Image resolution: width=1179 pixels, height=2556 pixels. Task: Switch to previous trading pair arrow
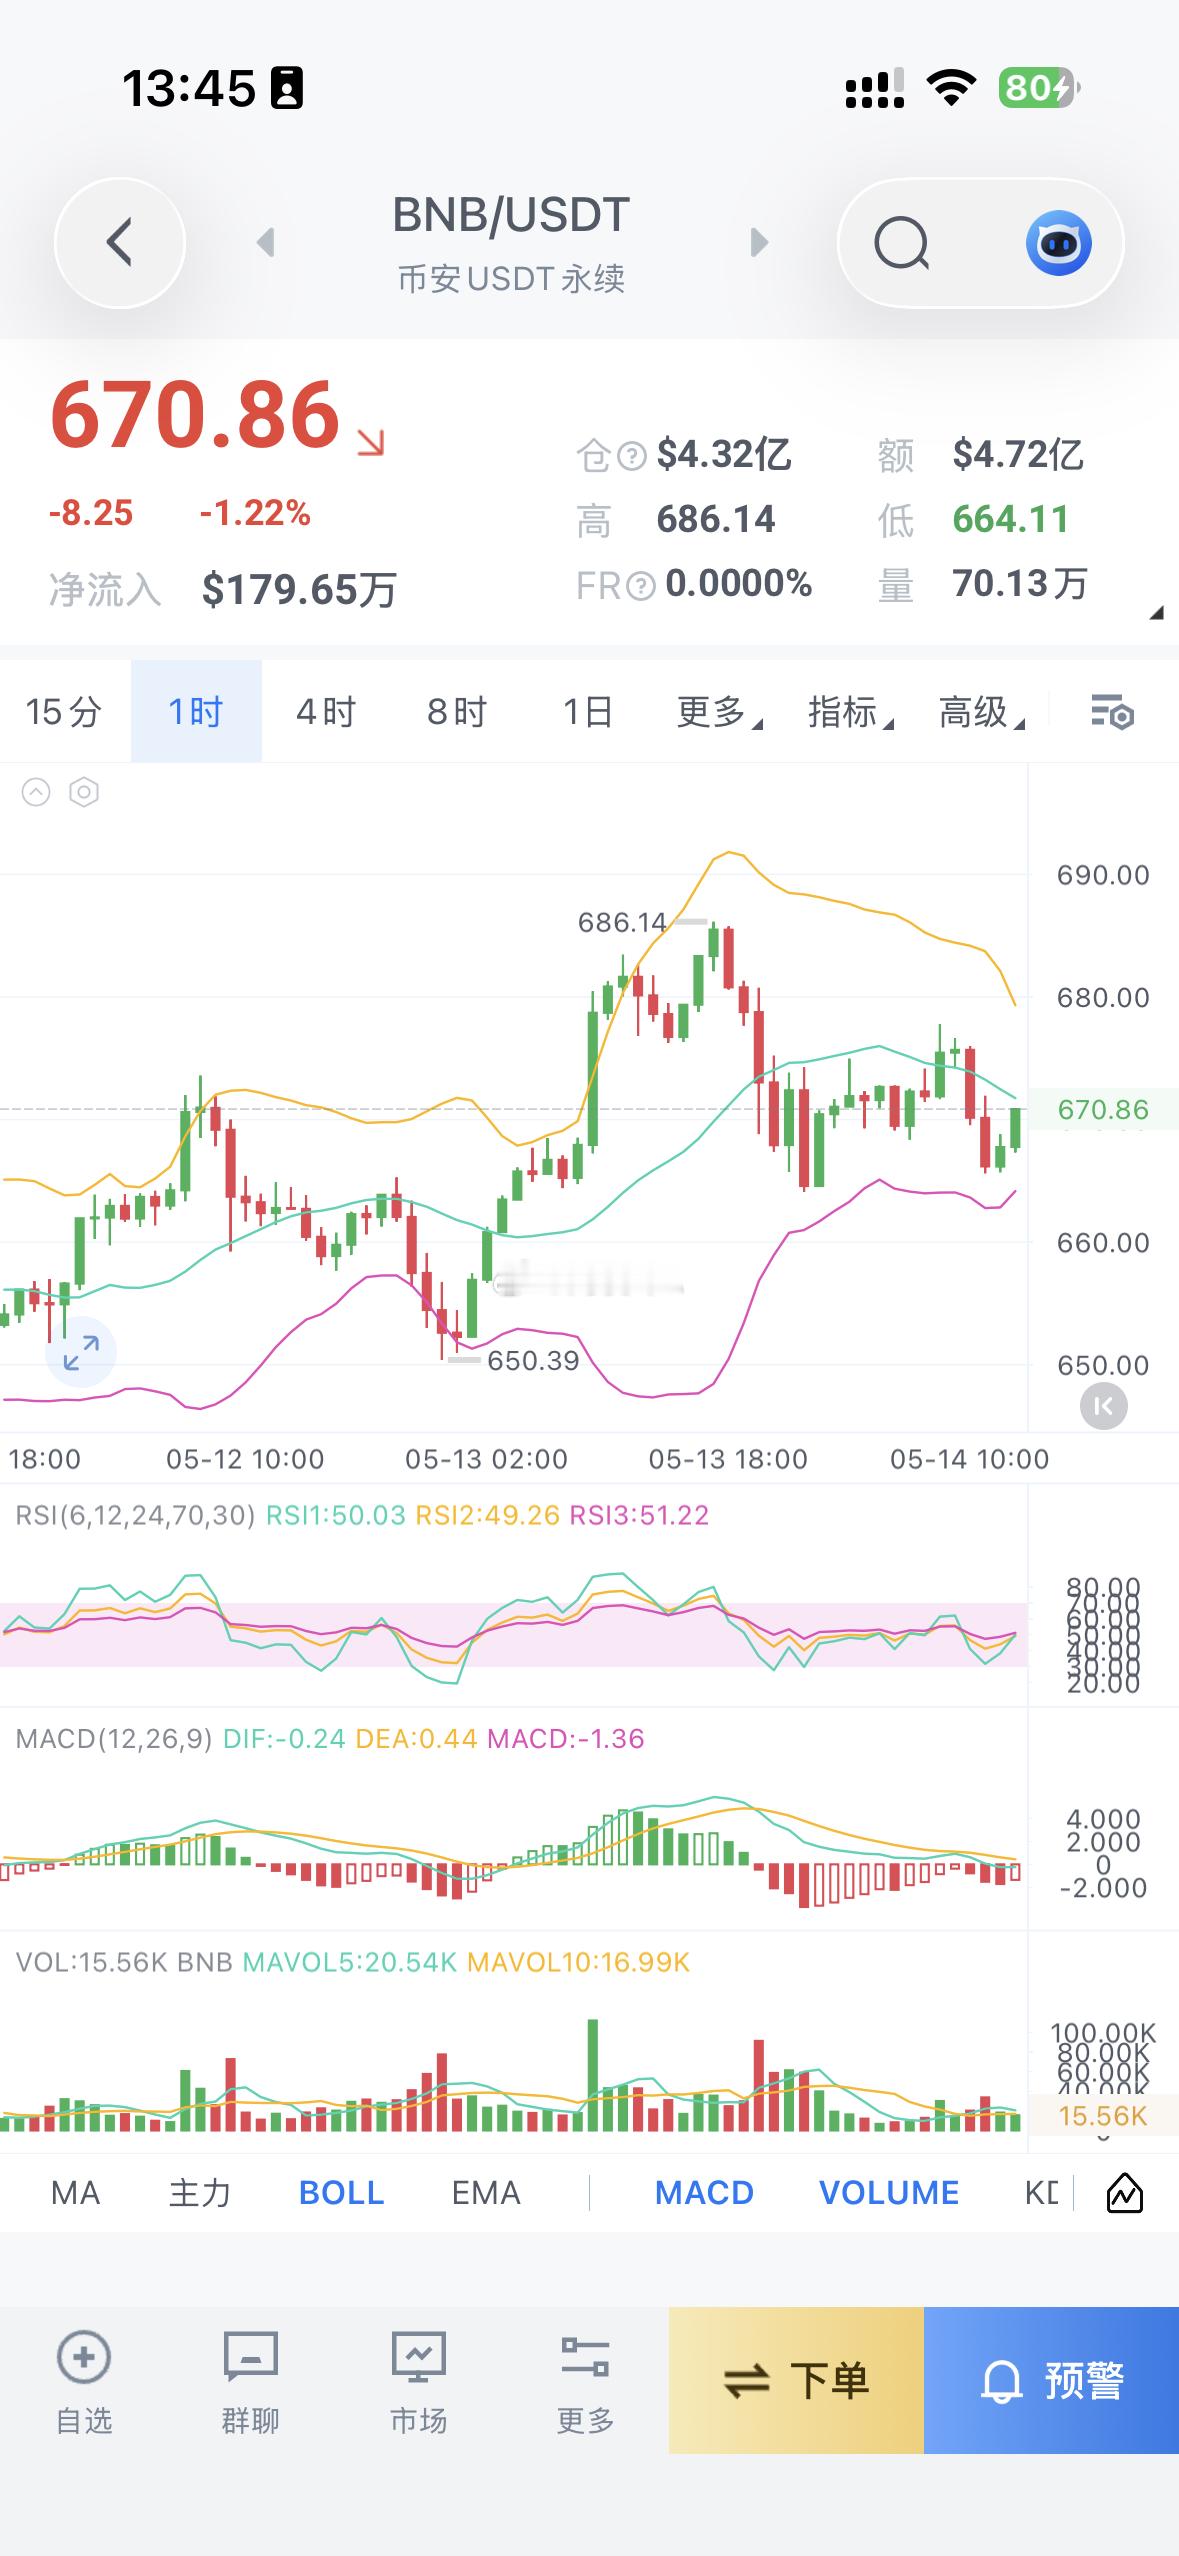(265, 242)
